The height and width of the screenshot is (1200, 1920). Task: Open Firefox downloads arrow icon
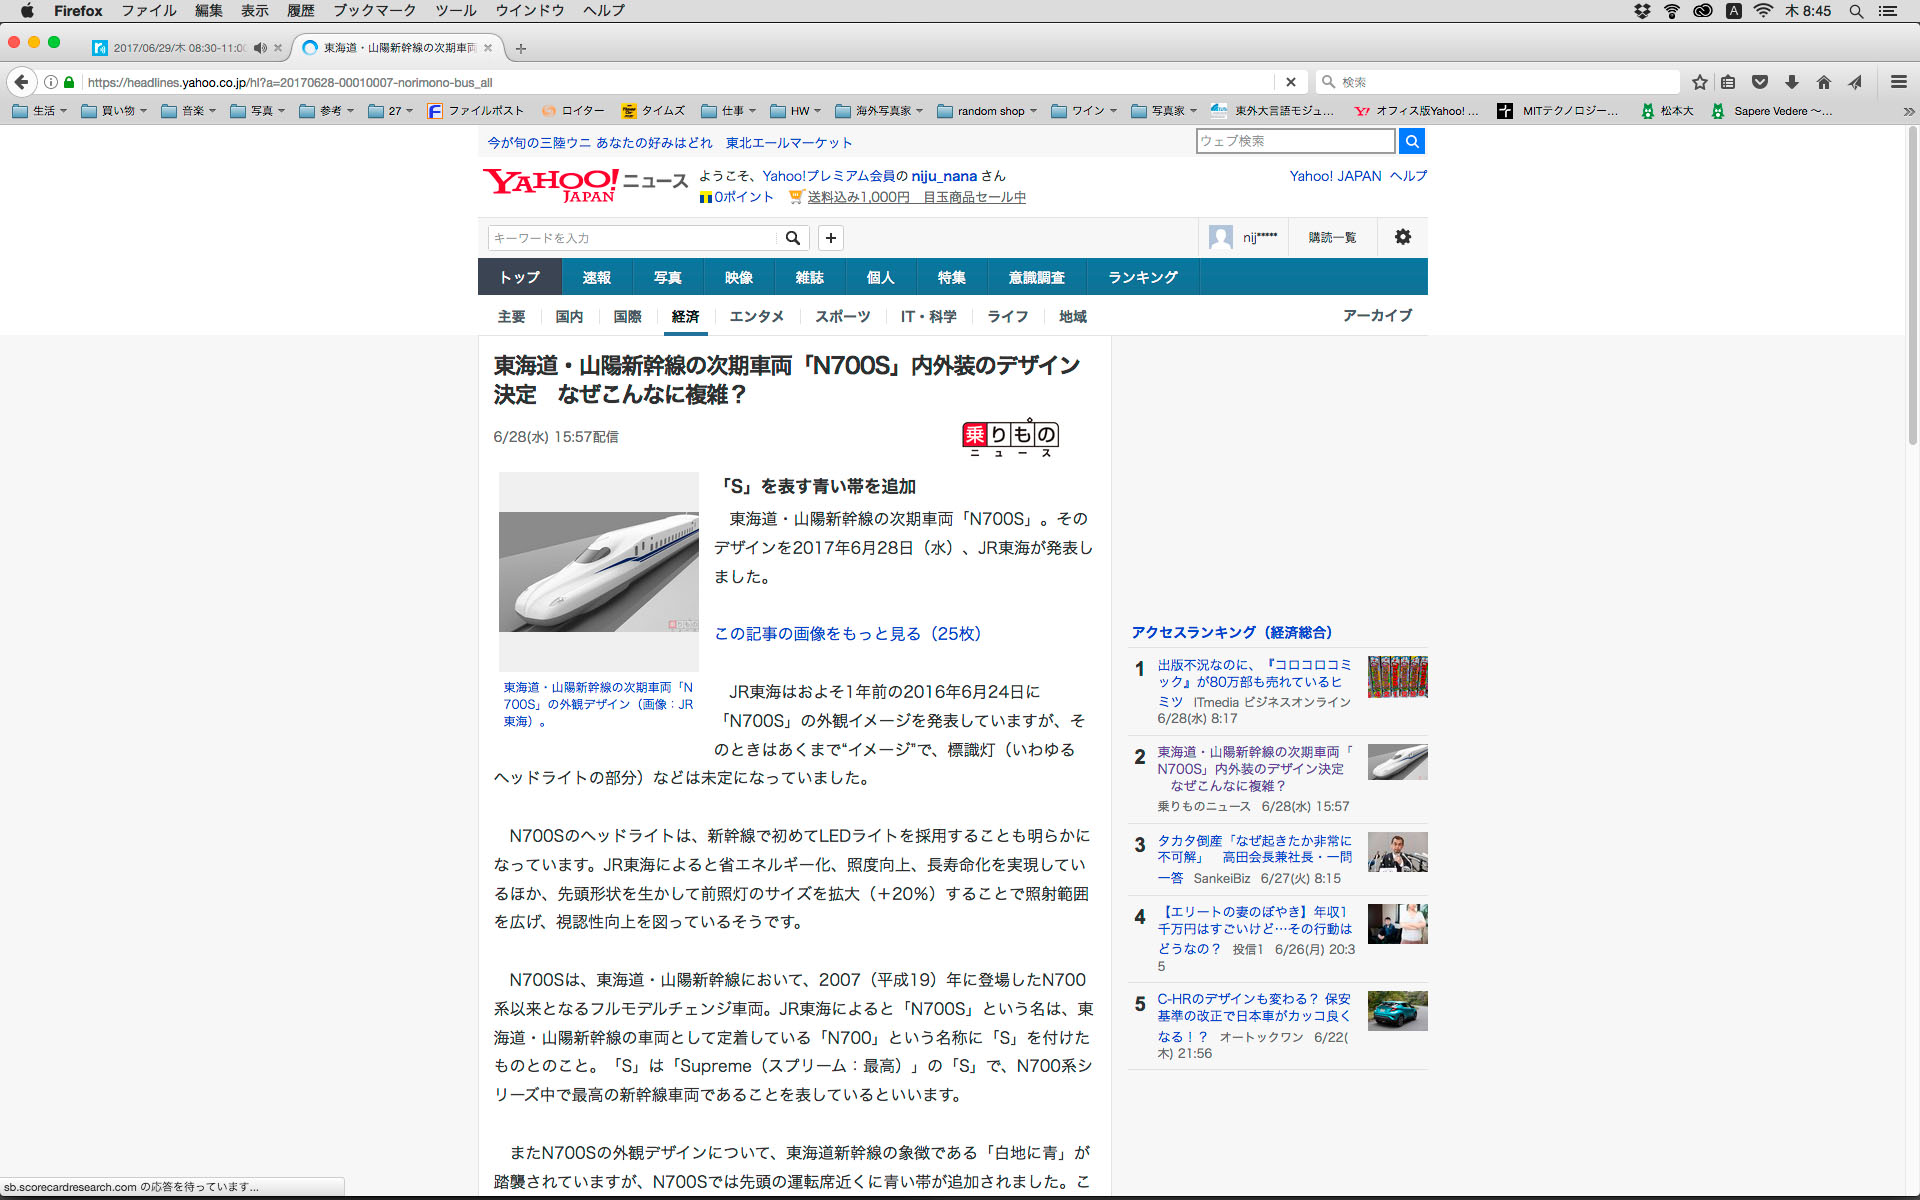[x=1792, y=82]
